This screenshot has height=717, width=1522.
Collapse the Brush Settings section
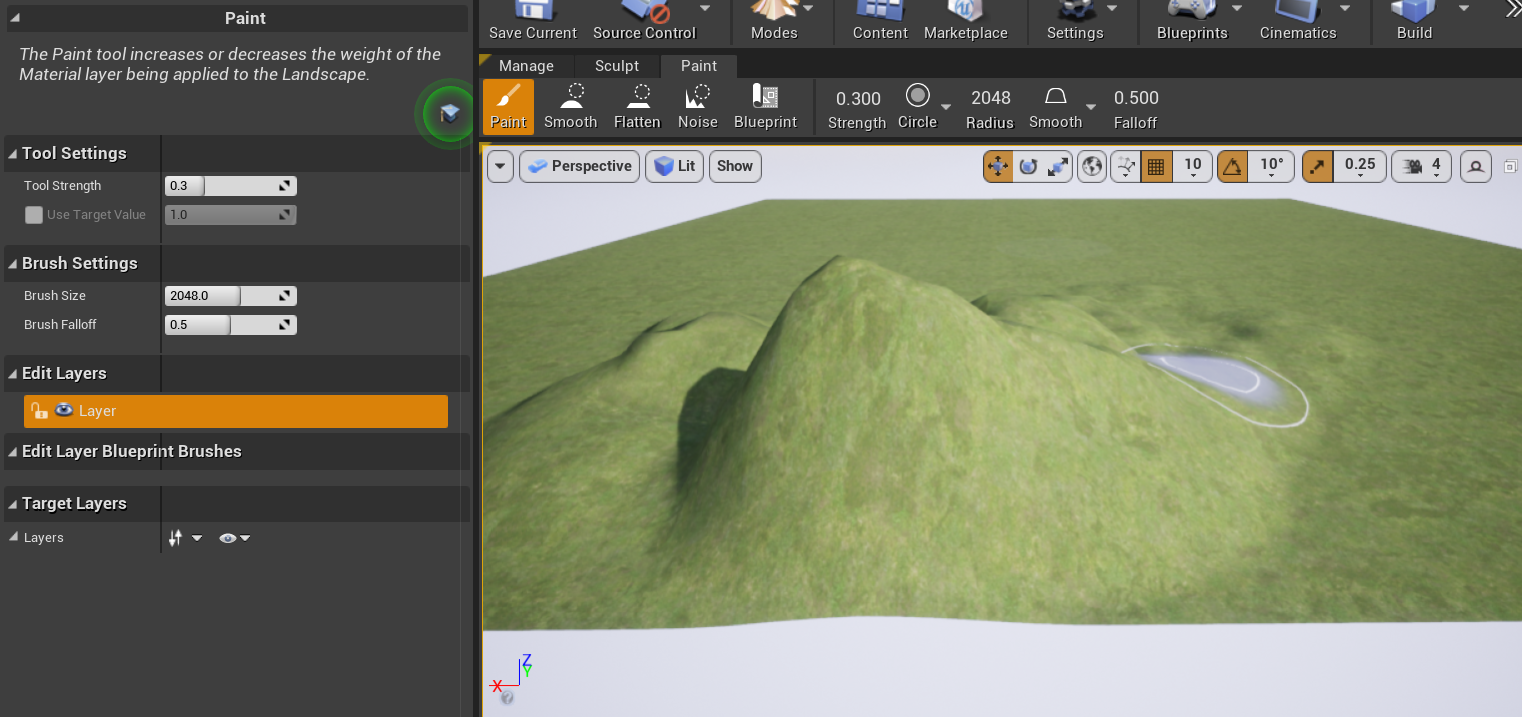pos(13,264)
